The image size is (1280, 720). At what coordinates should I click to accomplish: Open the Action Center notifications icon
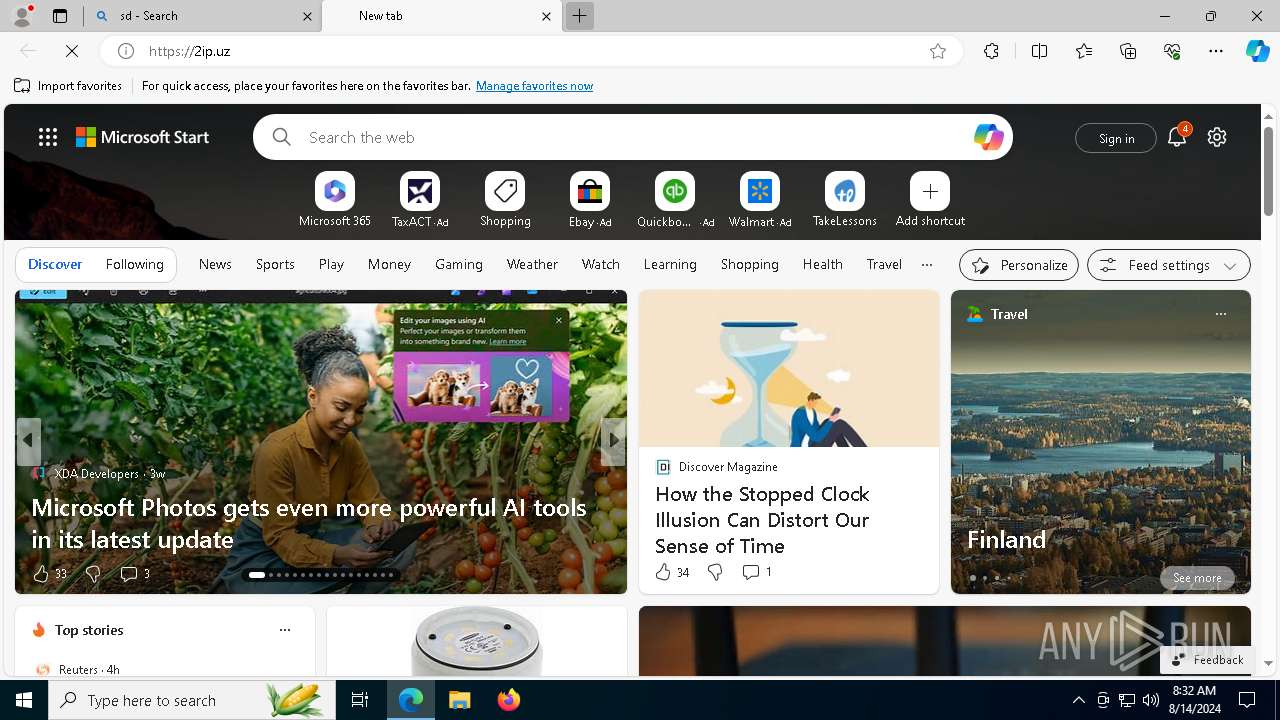point(1247,700)
